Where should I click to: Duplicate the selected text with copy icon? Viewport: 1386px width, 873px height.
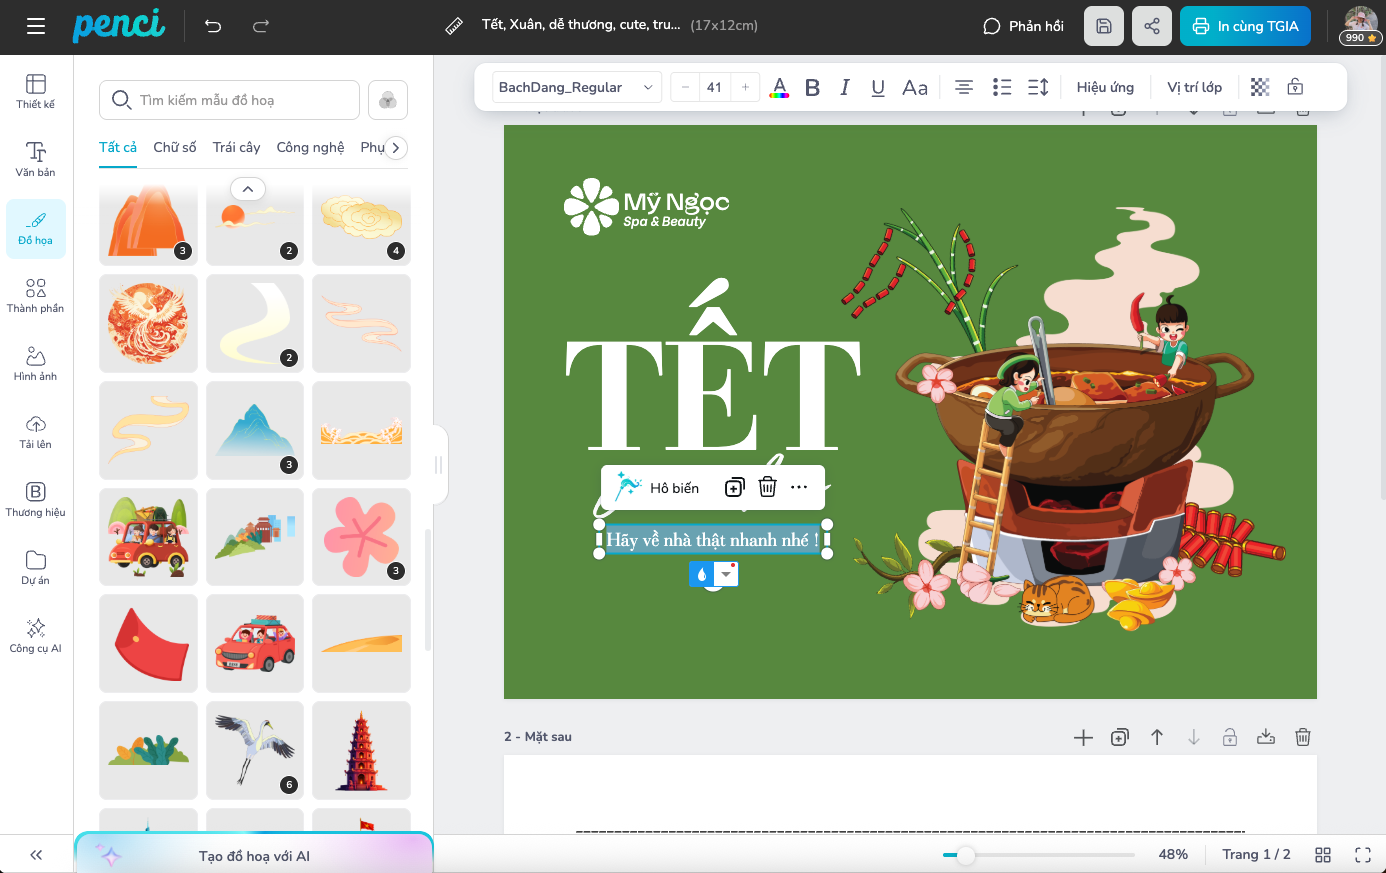(x=734, y=487)
